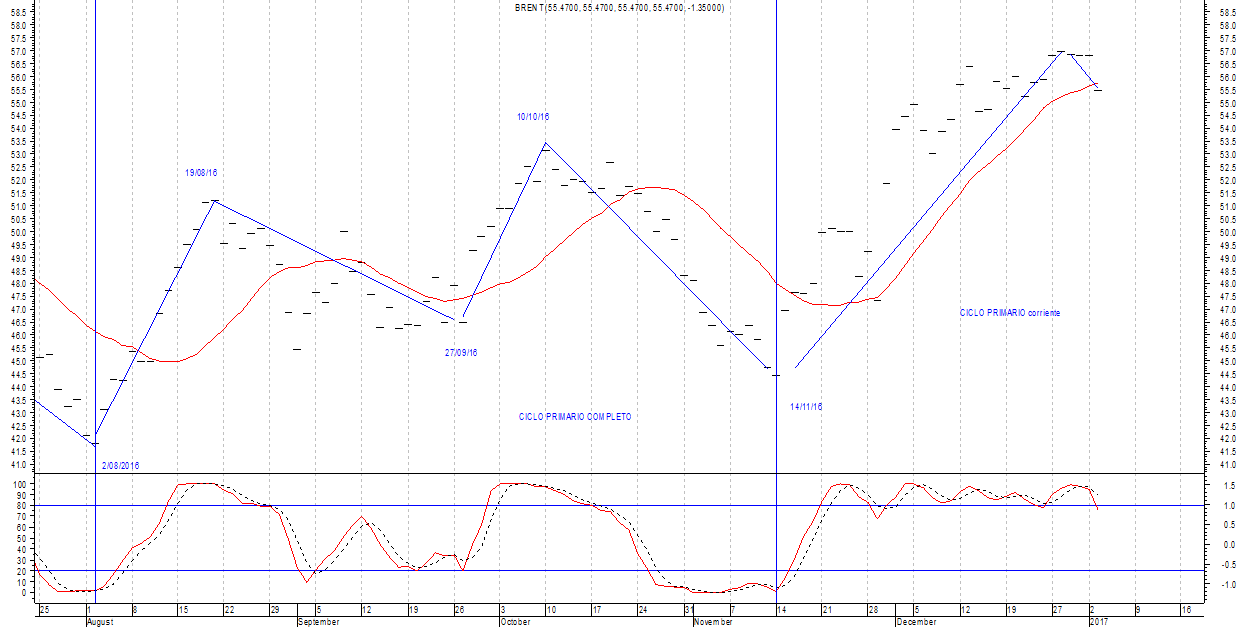1238x627 pixels.
Task: Select the December month label
Action: pos(916,621)
